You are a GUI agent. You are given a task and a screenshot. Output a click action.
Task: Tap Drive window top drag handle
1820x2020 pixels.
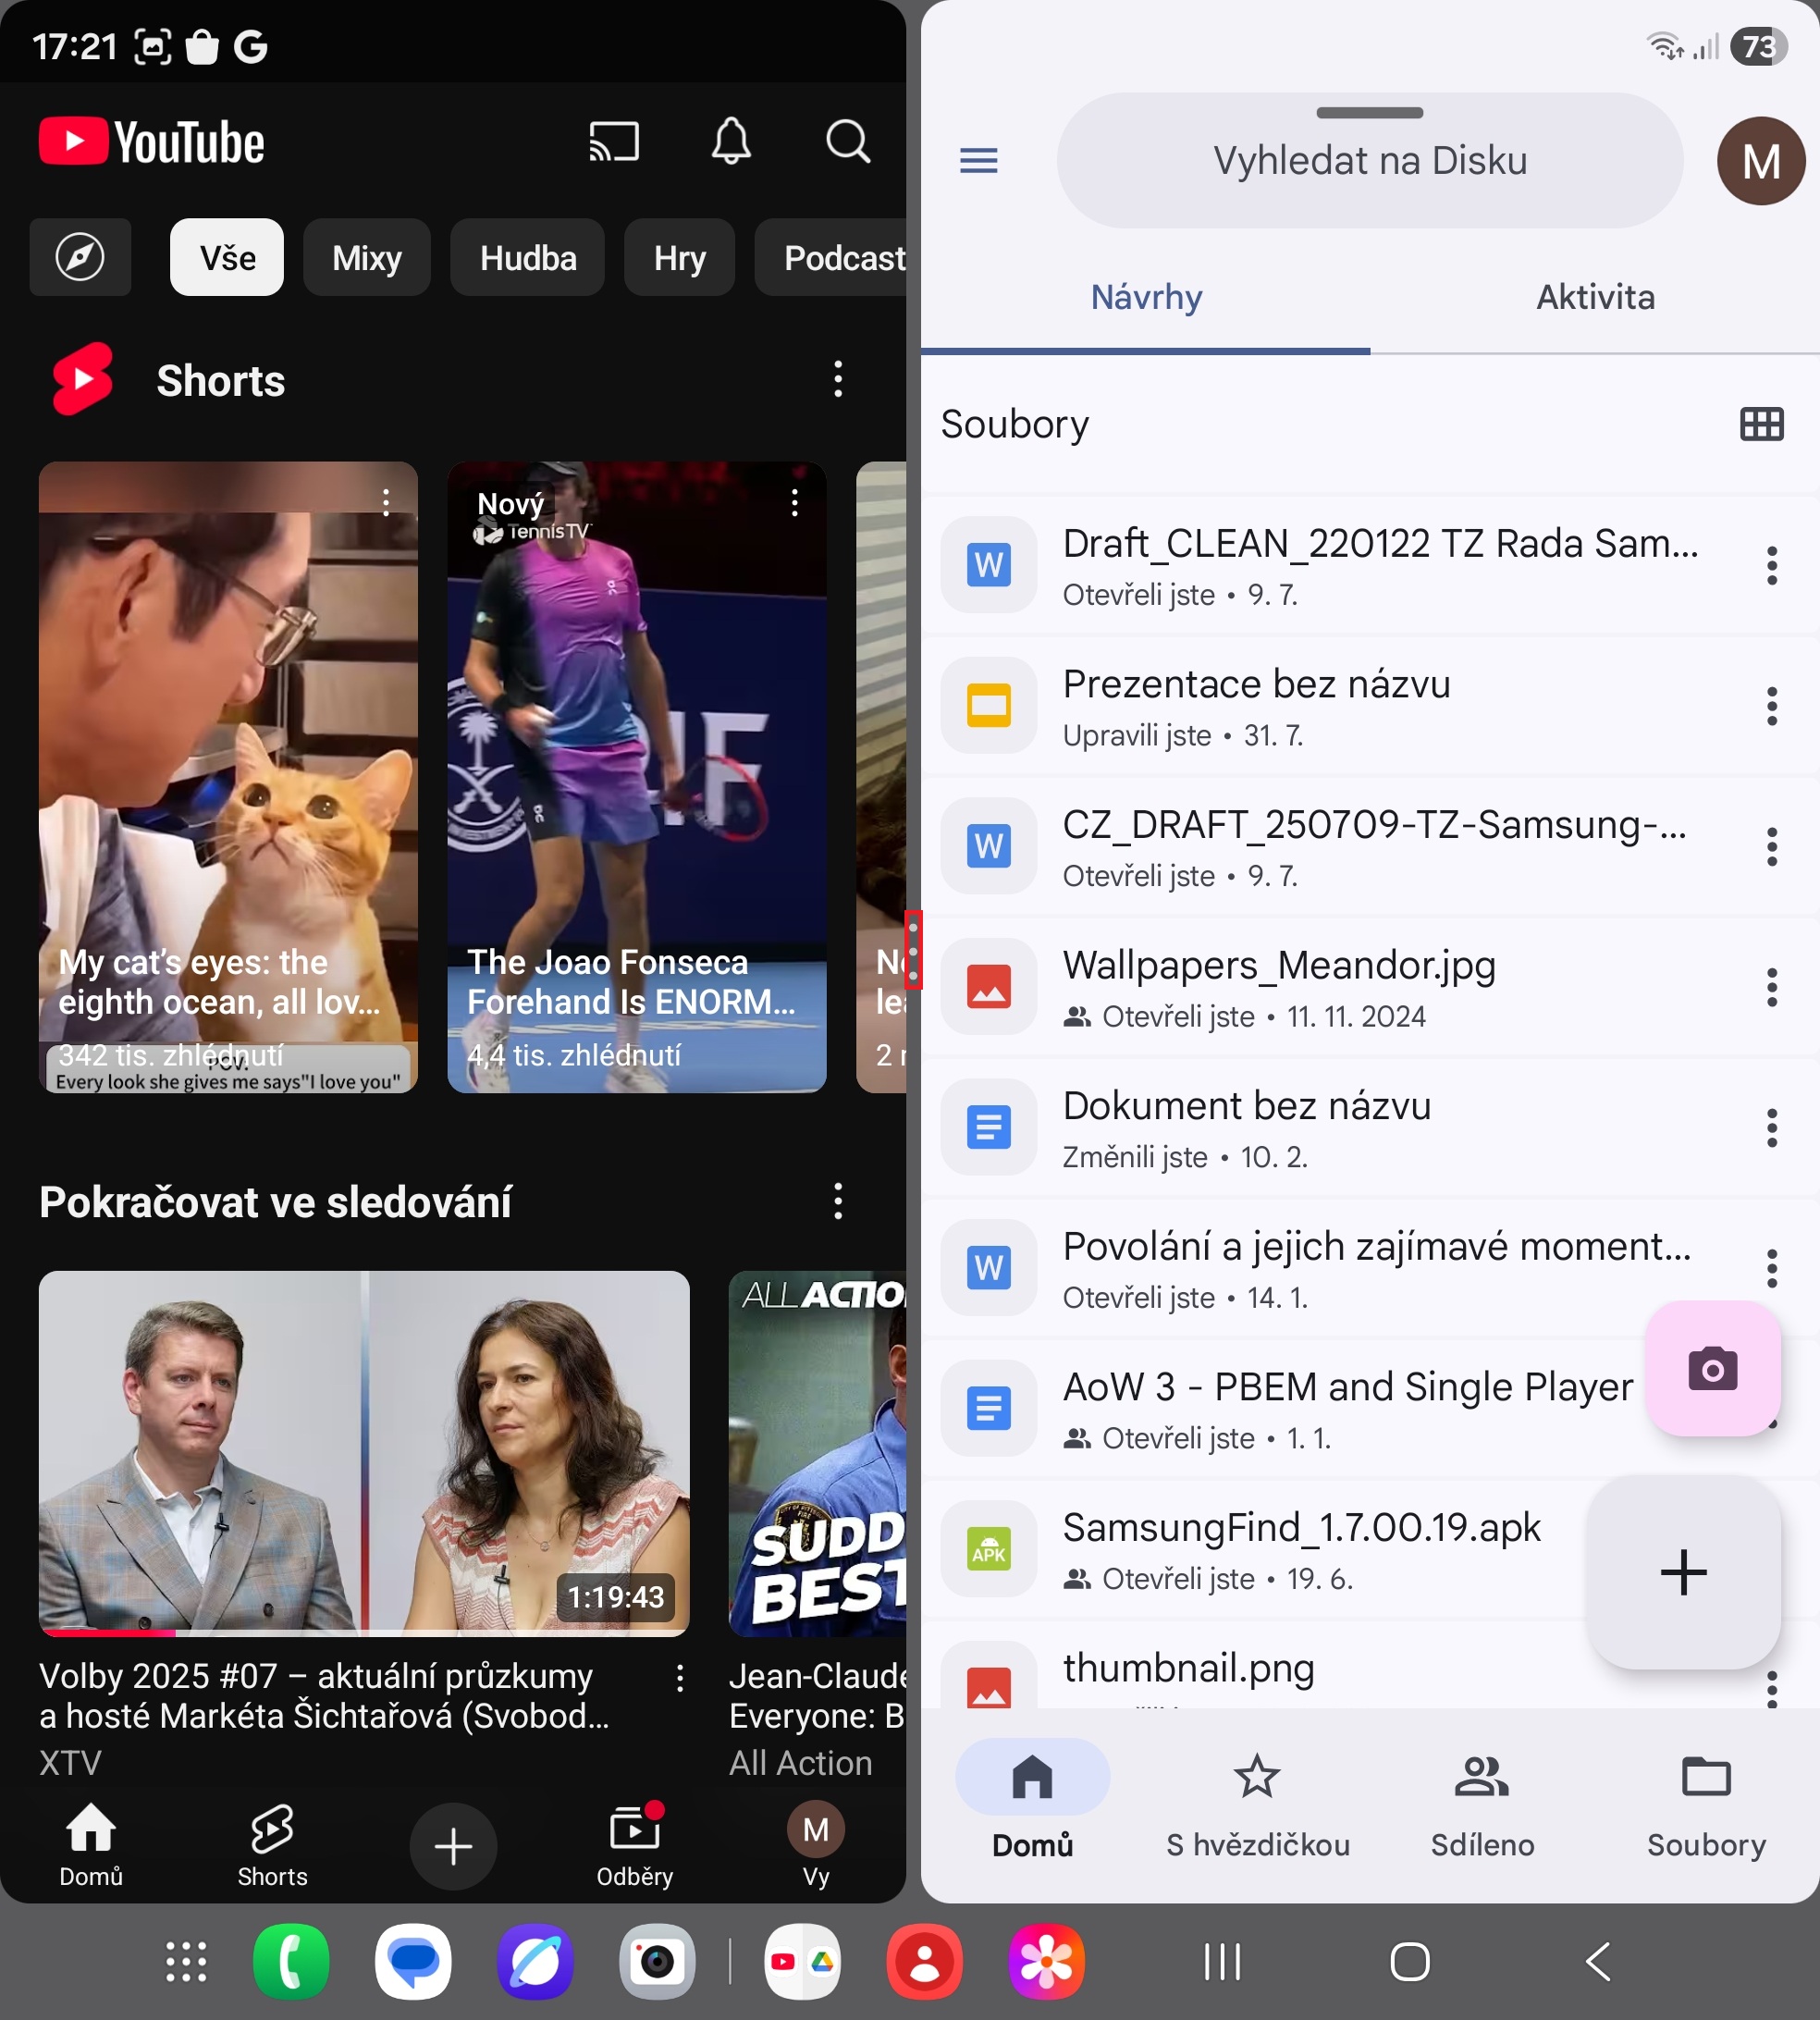click(1369, 112)
